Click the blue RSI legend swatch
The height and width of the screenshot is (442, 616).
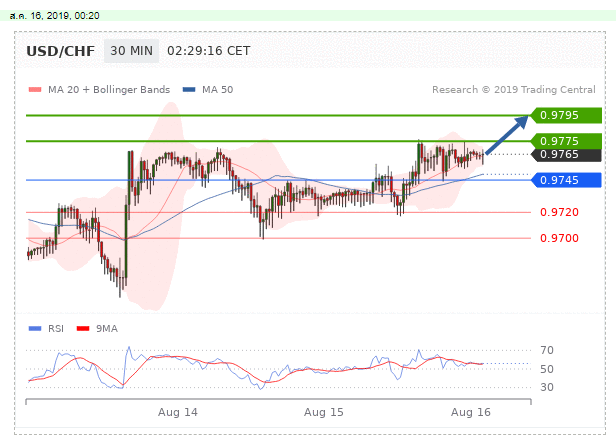click(x=35, y=328)
